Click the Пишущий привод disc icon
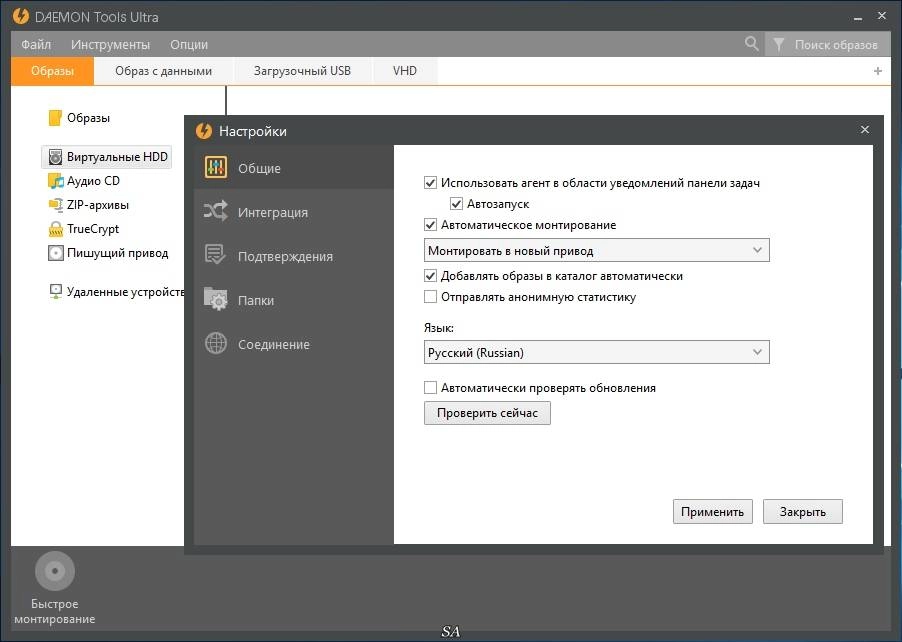Viewport: 902px width, 642px height. [x=55, y=253]
